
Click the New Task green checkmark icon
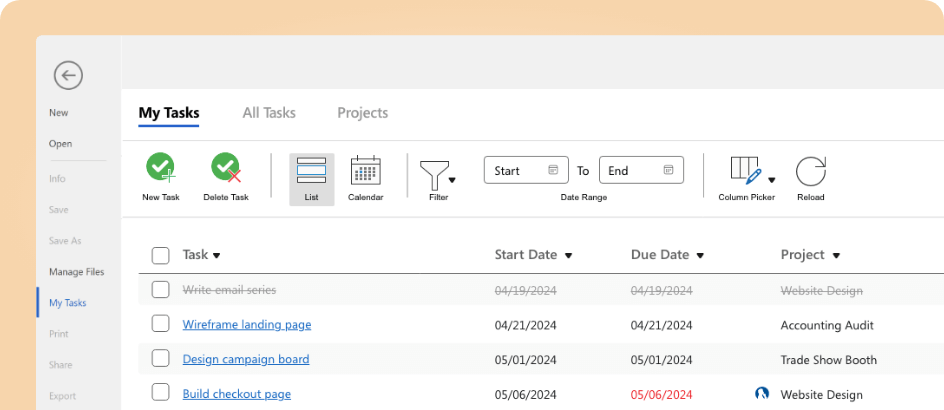coord(161,168)
